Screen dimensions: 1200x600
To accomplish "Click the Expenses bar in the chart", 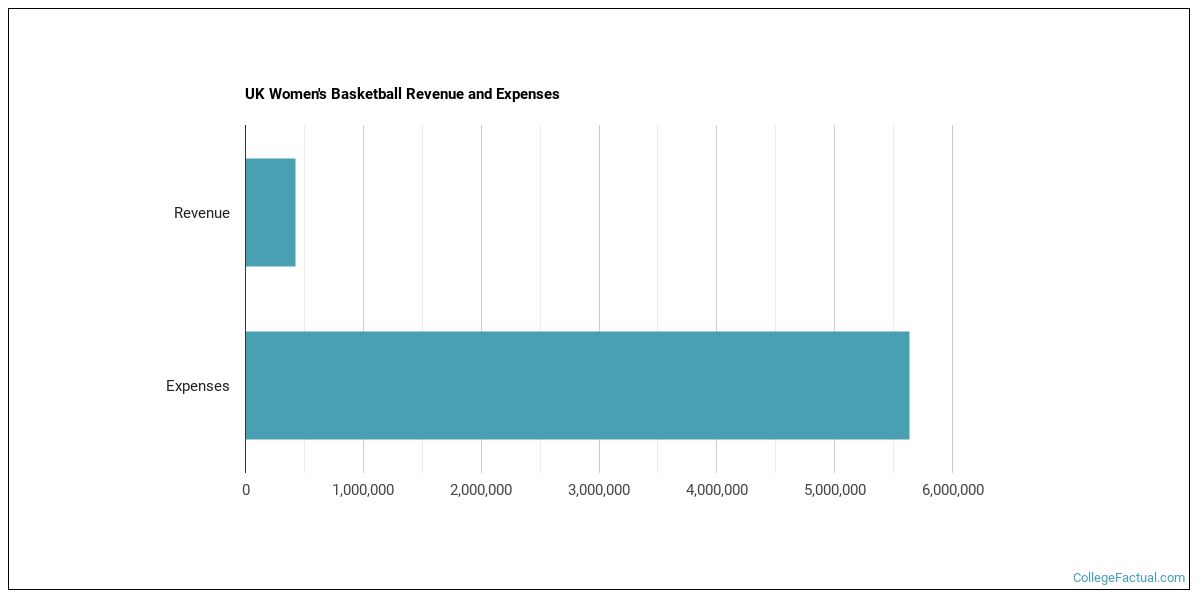I will click(577, 385).
